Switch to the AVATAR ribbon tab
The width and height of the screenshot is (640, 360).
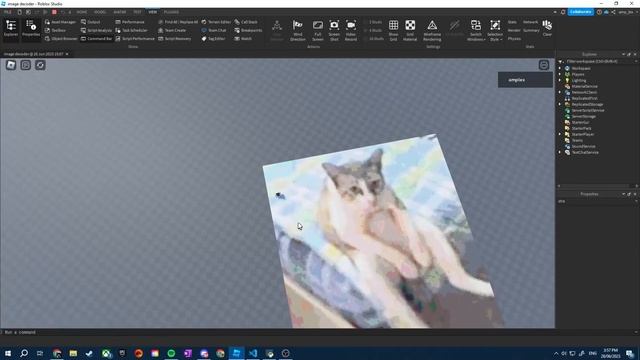click(120, 12)
